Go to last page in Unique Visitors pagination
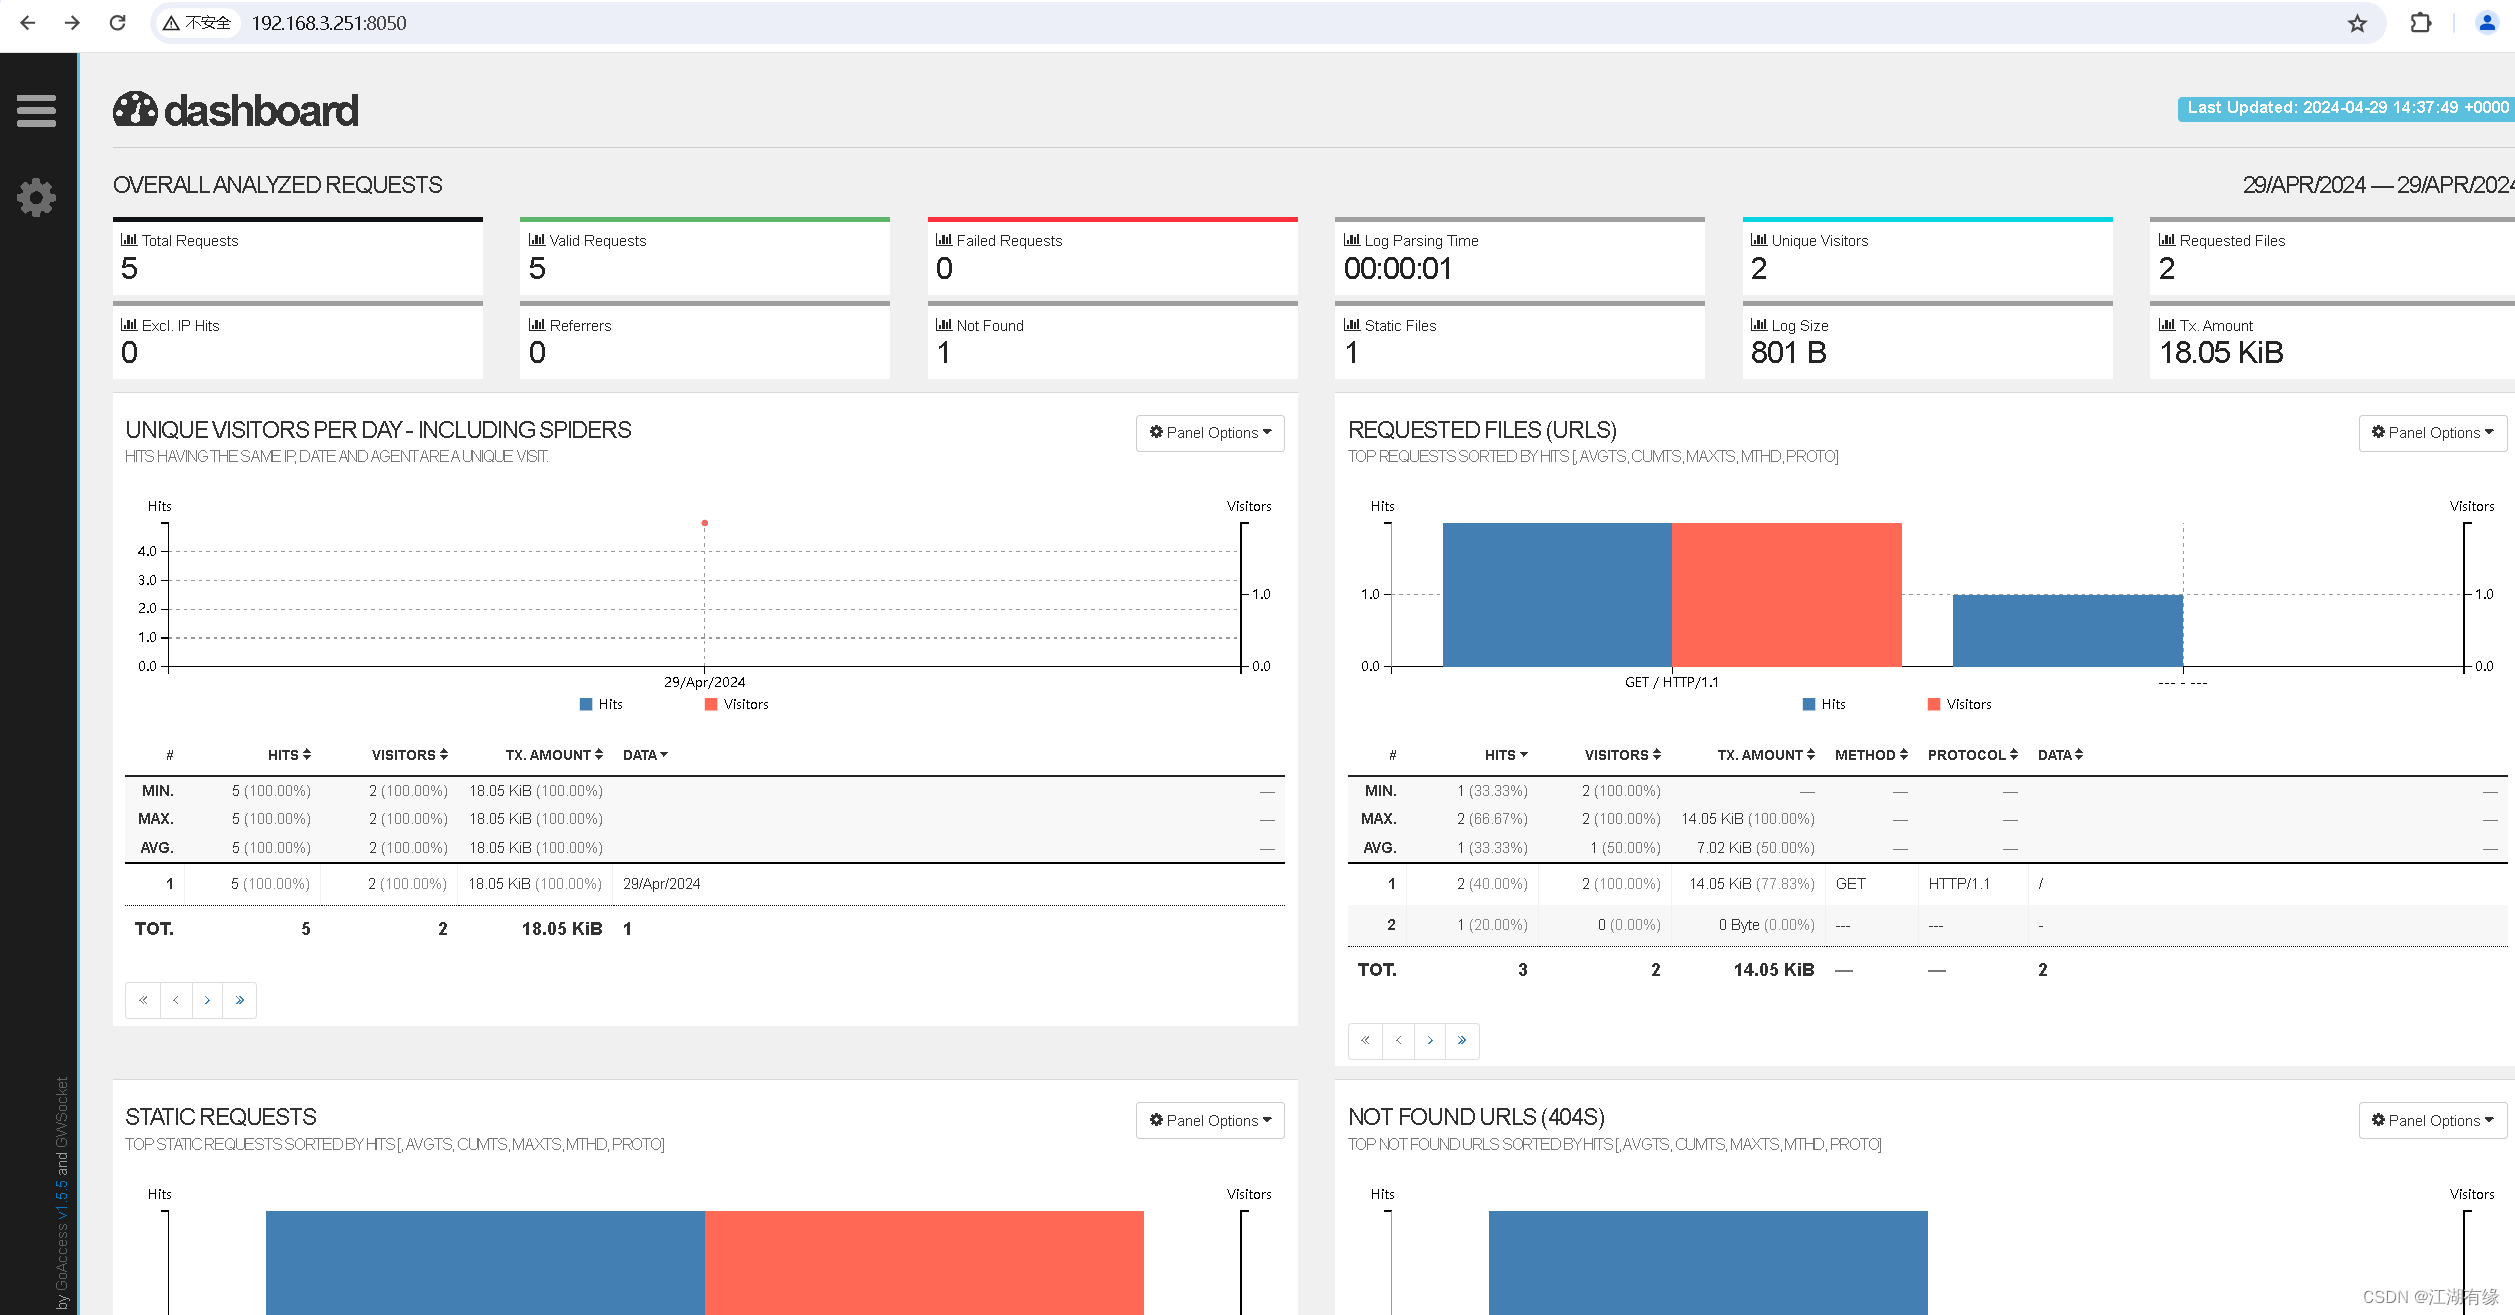This screenshot has width=2515, height=1315. pos(240,1000)
